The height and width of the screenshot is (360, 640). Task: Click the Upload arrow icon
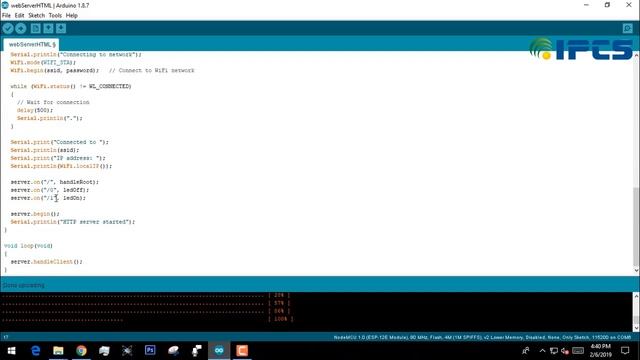click(x=21, y=29)
